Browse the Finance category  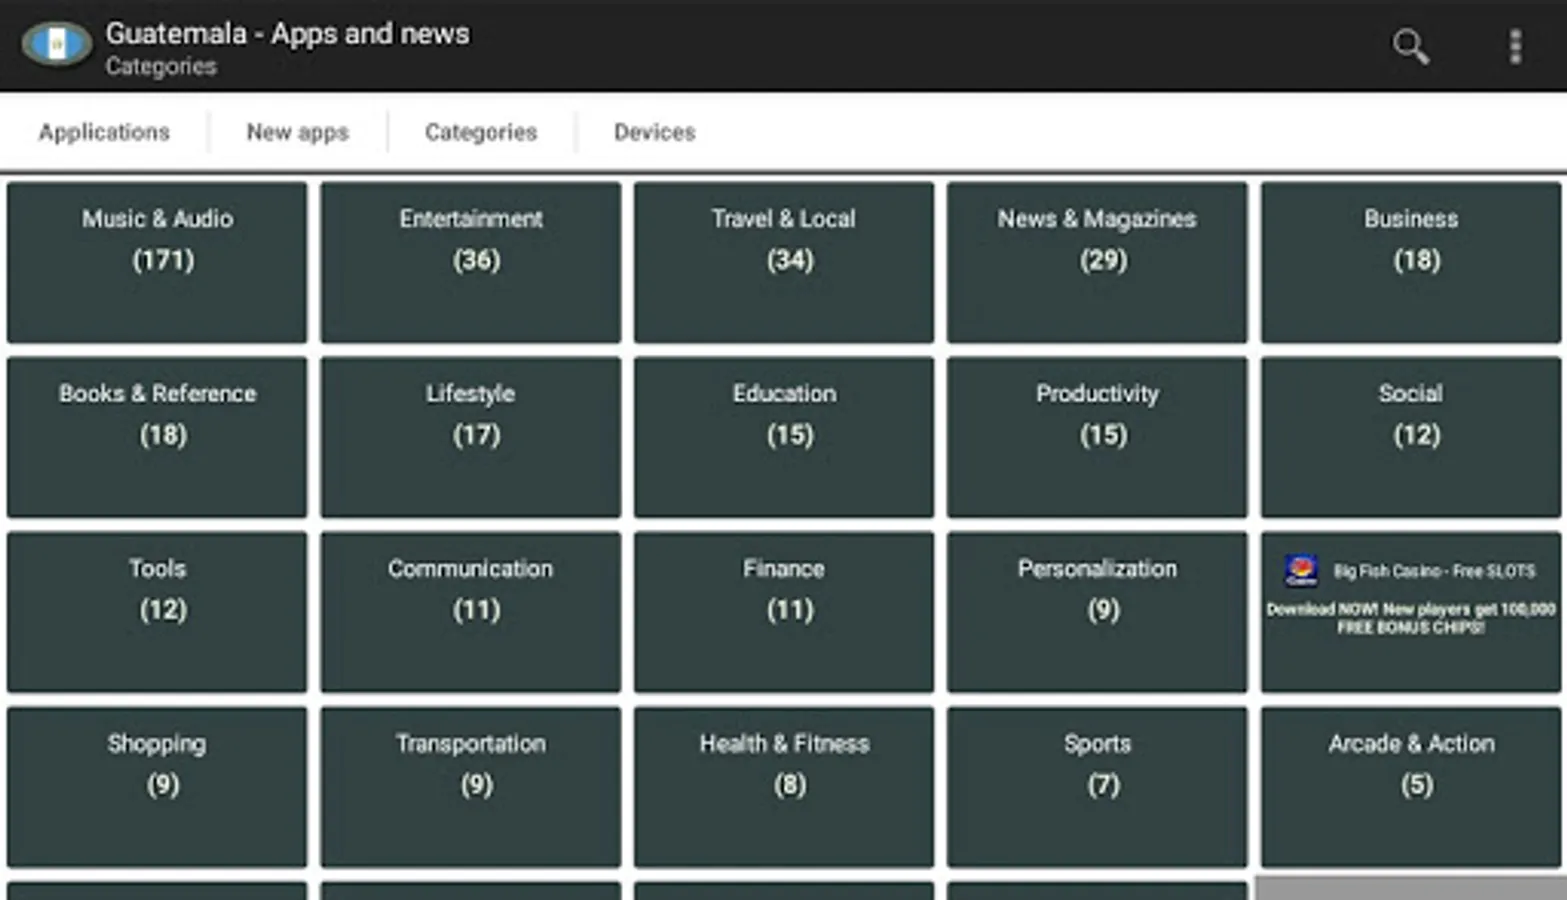784,612
